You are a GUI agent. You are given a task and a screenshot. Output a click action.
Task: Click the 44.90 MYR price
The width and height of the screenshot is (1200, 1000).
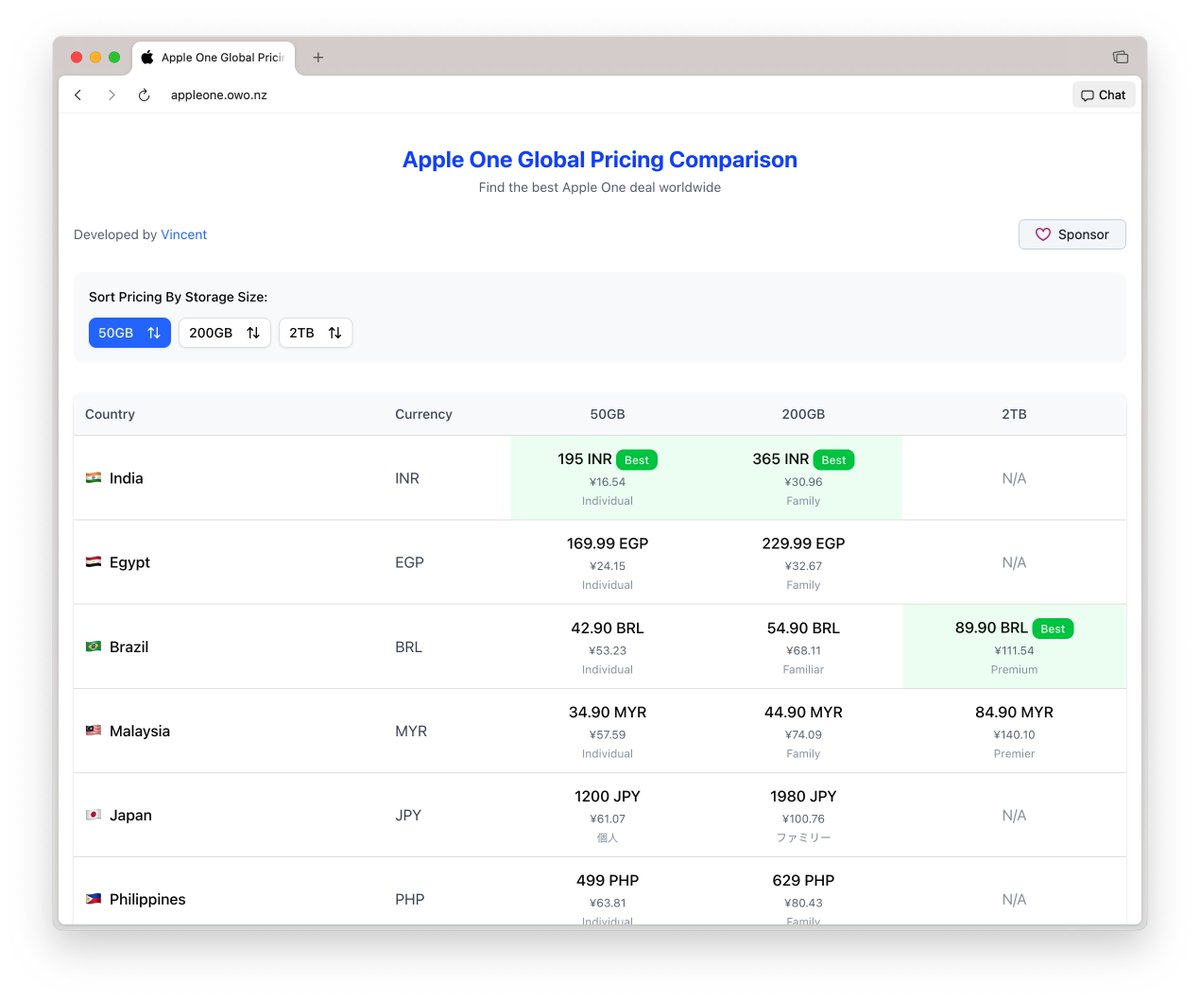pos(803,712)
